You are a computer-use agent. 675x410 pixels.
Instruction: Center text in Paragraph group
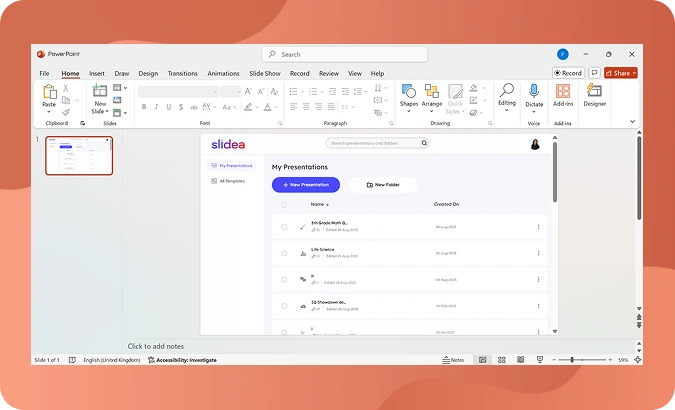click(306, 106)
